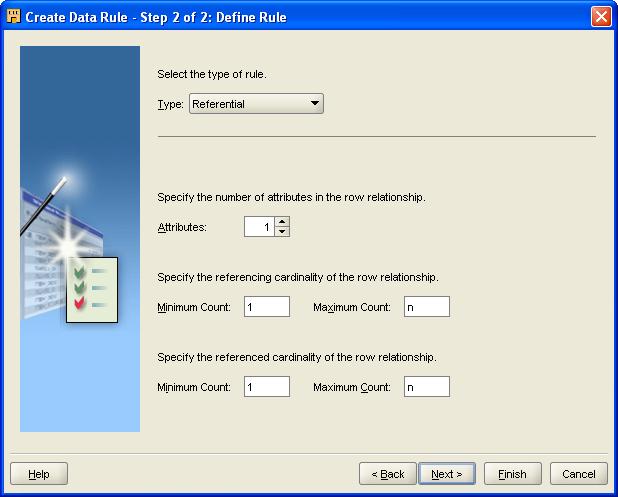Viewport: 618px width, 497px height.
Task: Open Help for this wizard step
Action: (x=39, y=474)
